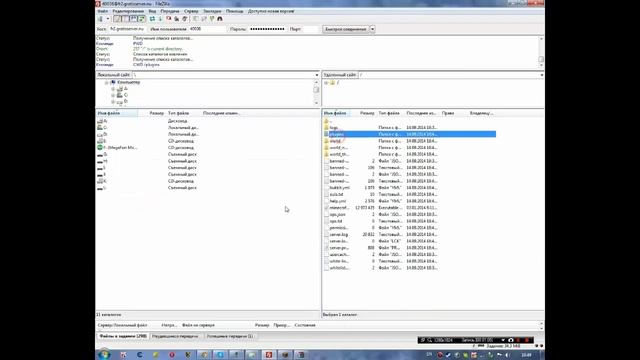Sort remote list by Права column

pos(454,113)
